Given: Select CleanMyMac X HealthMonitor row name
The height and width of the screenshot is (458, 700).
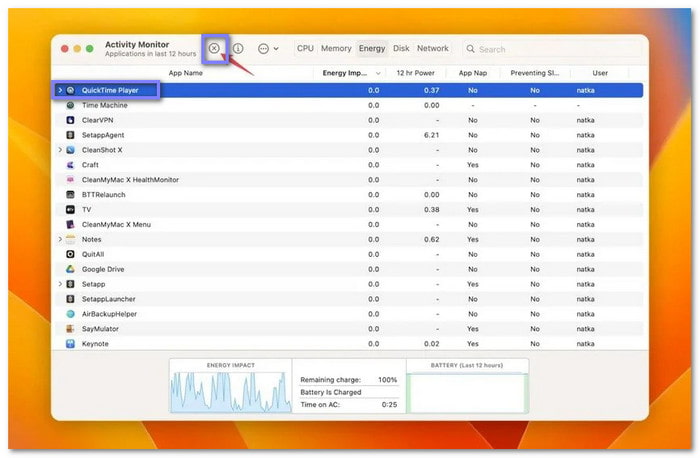Looking at the screenshot, I should (x=130, y=180).
